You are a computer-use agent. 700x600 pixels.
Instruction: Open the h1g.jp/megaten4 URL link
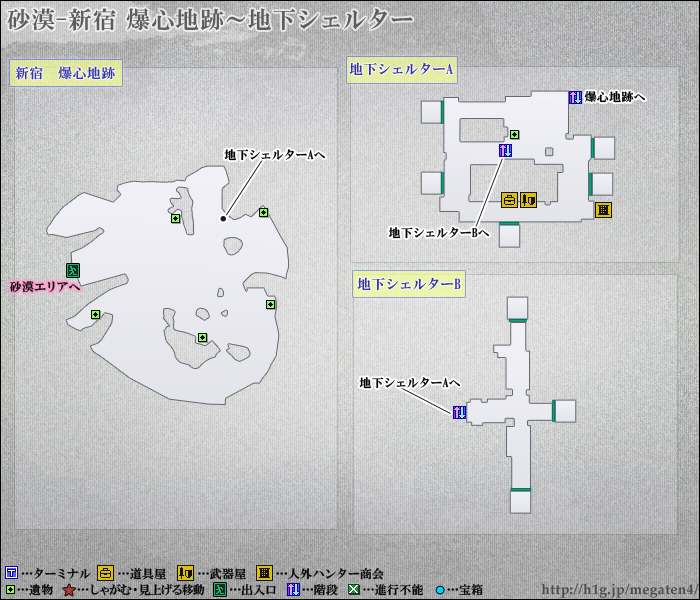617,590
